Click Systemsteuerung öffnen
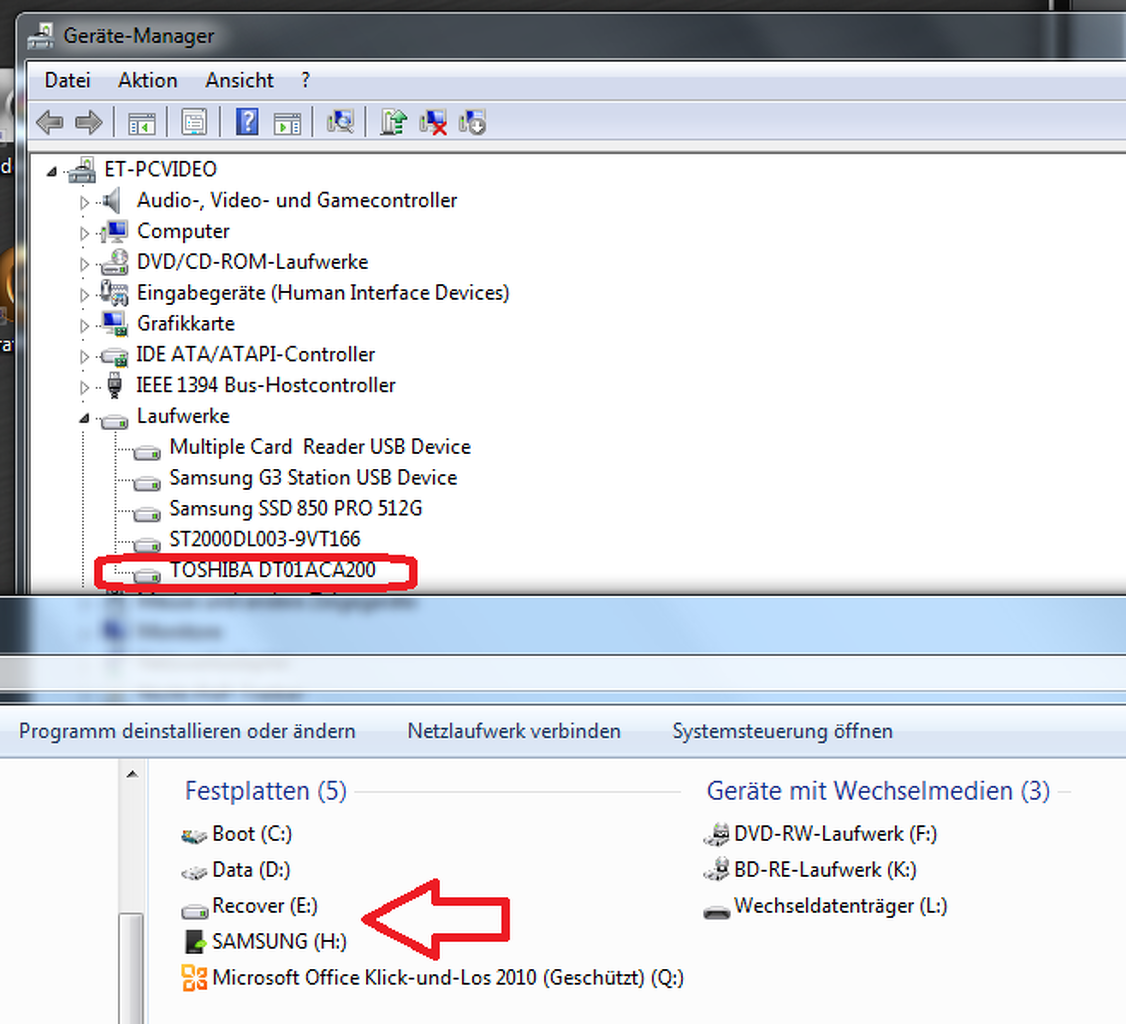 pyautogui.click(x=783, y=731)
